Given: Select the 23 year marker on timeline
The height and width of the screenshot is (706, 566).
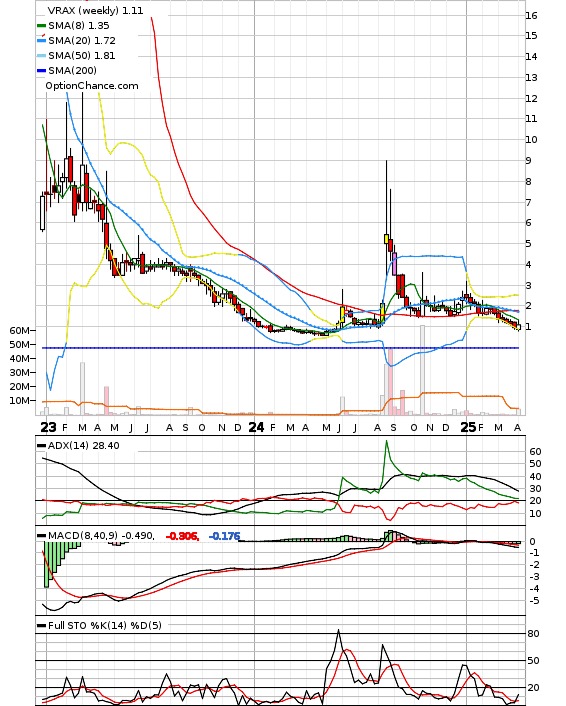Looking at the screenshot, I should coord(48,427).
